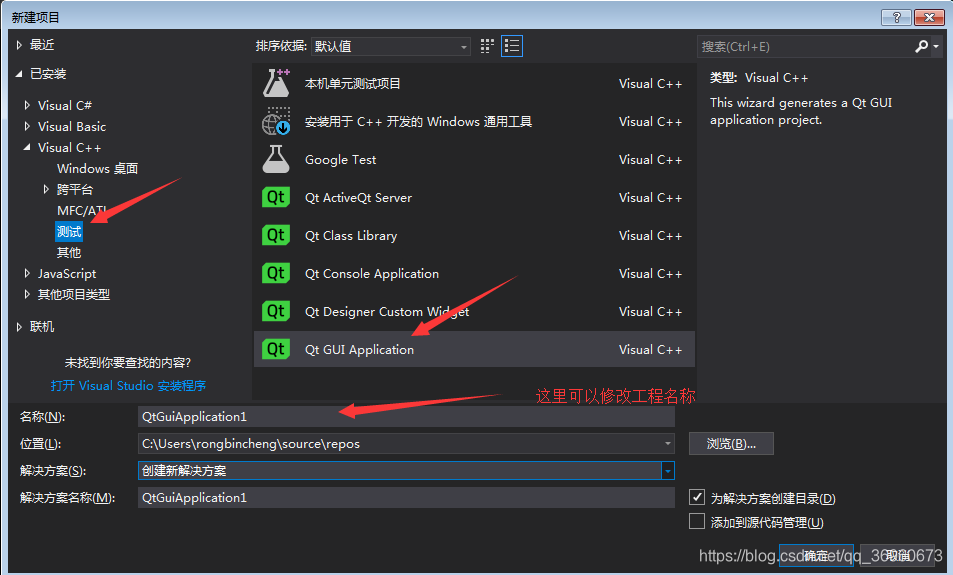Switch to medium list view
This screenshot has height=575, width=953.
[x=512, y=46]
